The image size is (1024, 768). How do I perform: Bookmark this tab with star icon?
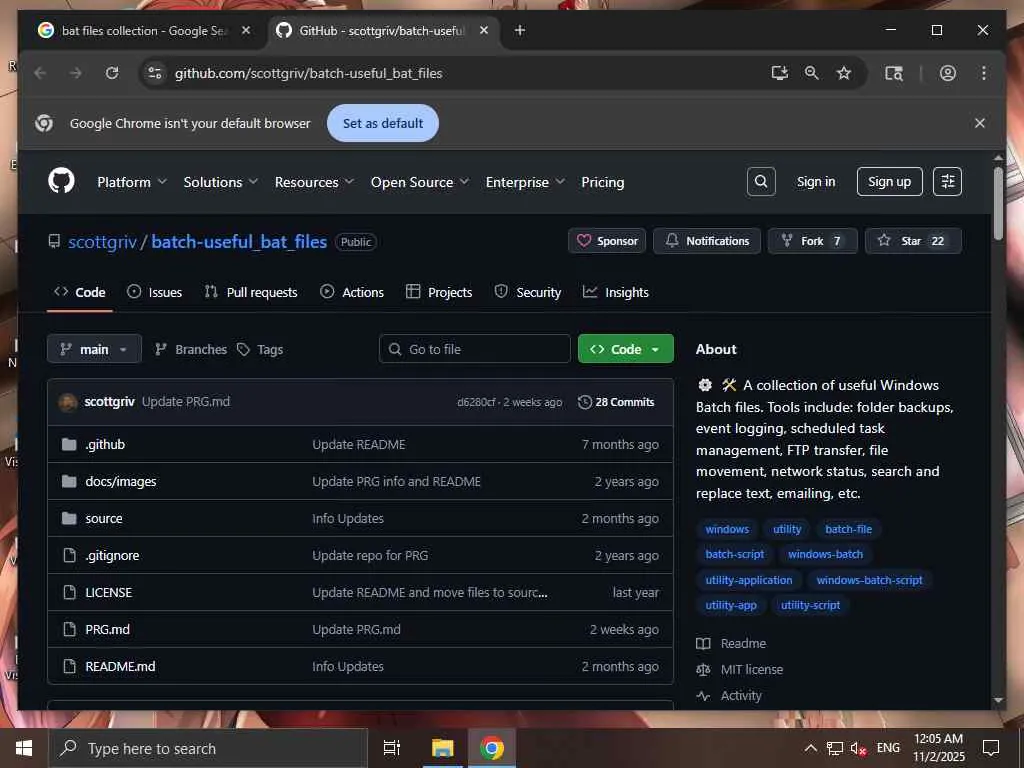[844, 73]
